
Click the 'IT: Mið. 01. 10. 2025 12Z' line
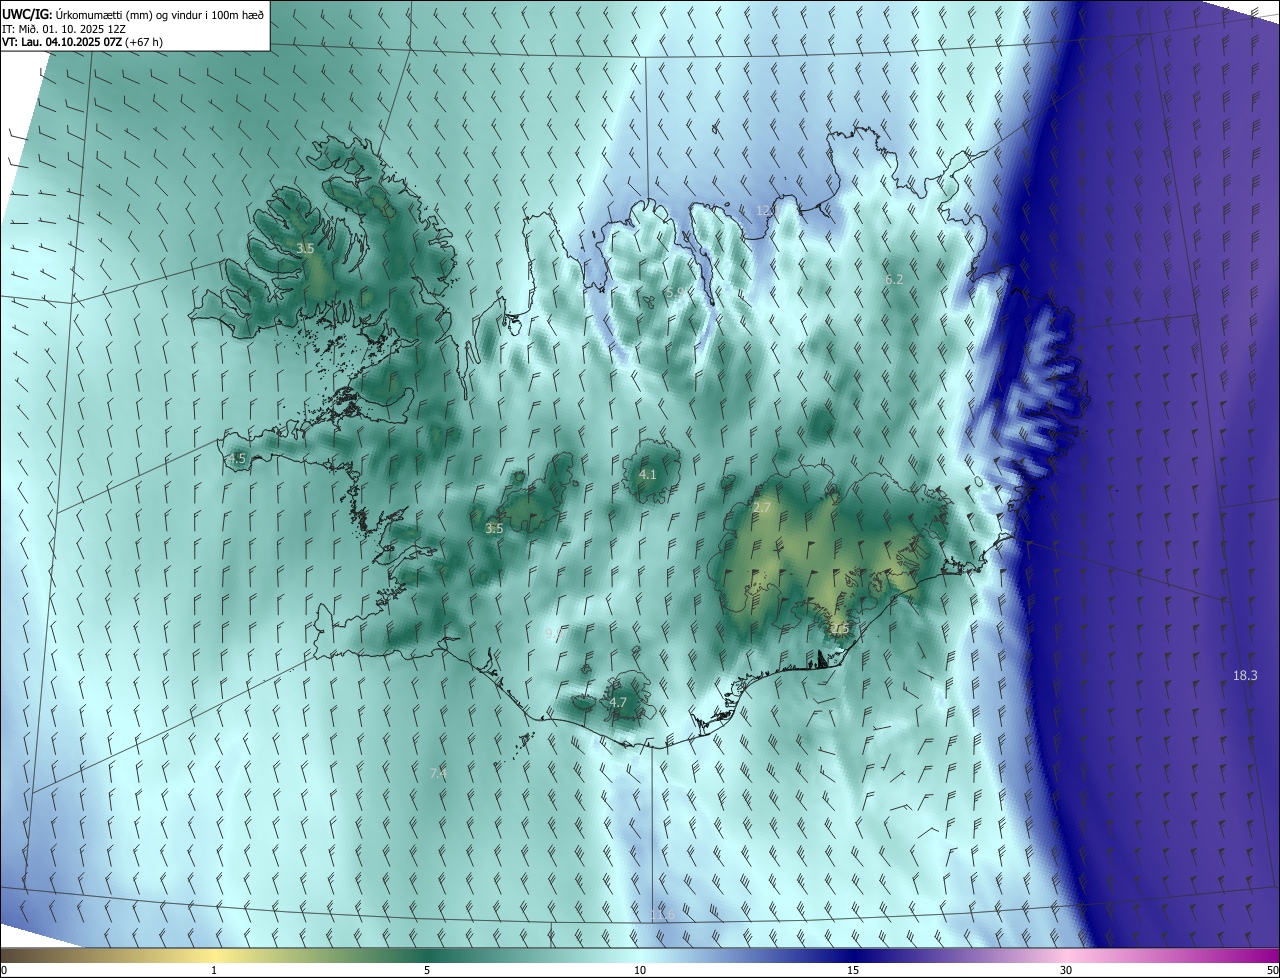click(x=66, y=28)
